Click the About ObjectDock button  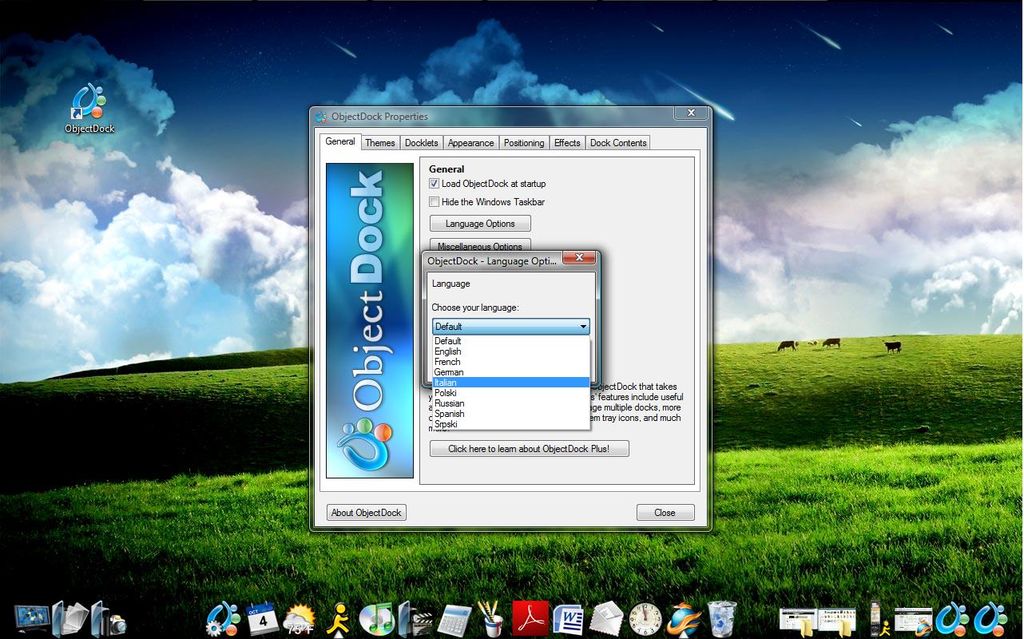click(x=365, y=511)
